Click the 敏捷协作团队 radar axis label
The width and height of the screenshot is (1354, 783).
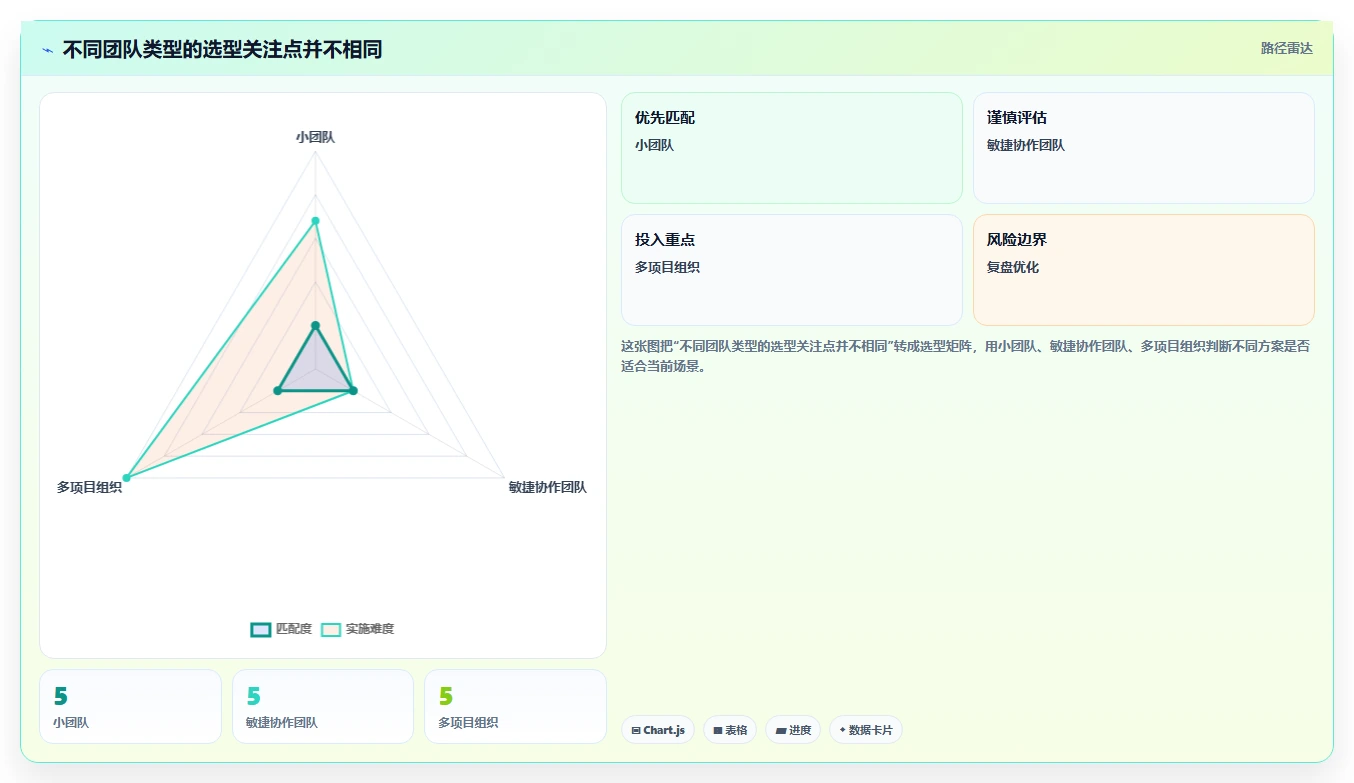click(547, 487)
